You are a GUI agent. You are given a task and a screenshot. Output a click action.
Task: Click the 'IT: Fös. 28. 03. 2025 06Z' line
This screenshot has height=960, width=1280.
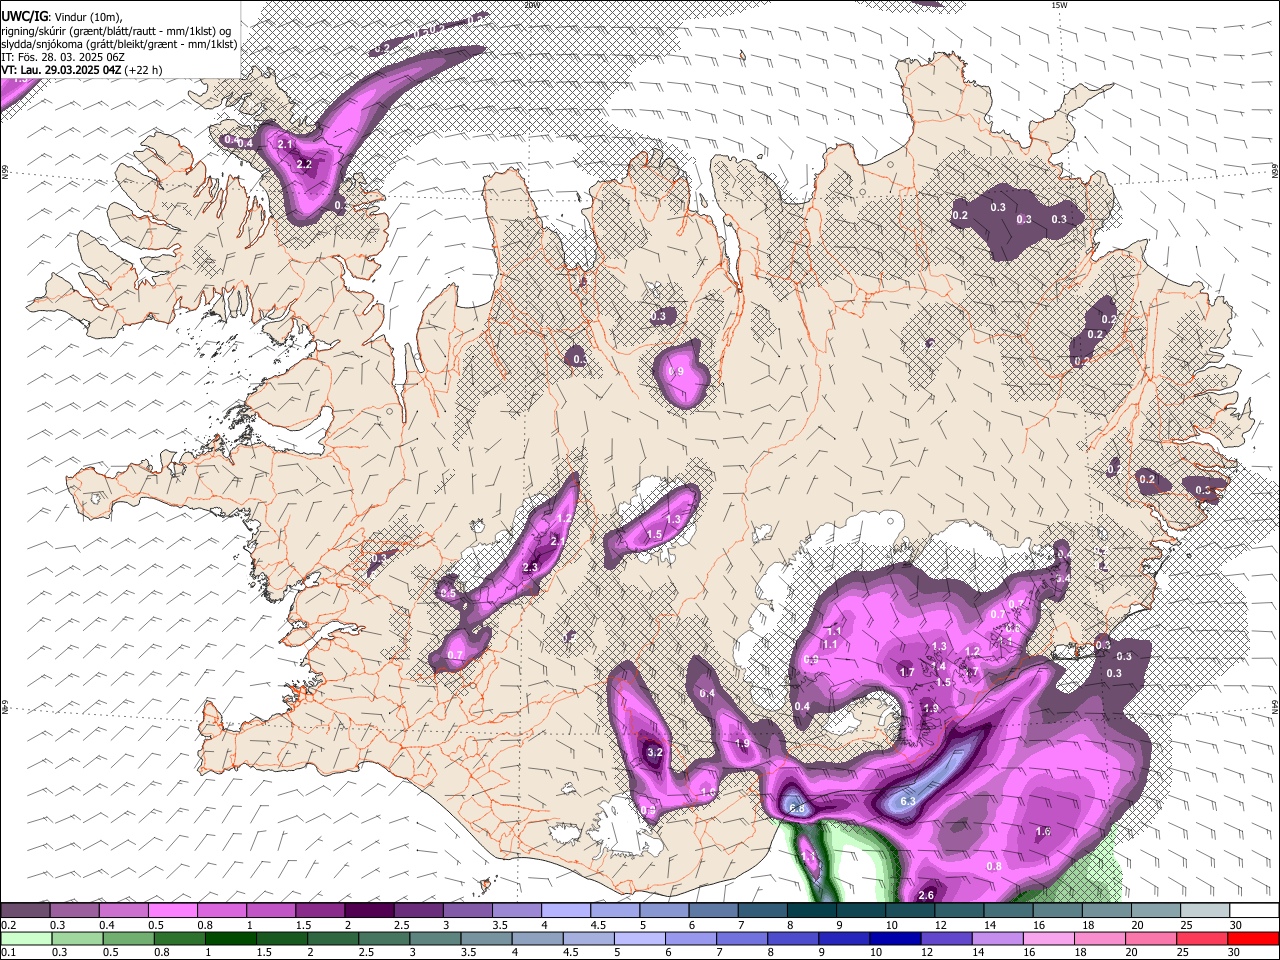tap(63, 57)
